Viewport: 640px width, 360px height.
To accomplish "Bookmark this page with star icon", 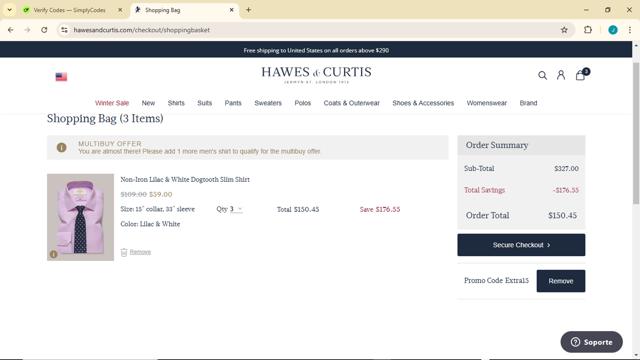I will coord(564,30).
